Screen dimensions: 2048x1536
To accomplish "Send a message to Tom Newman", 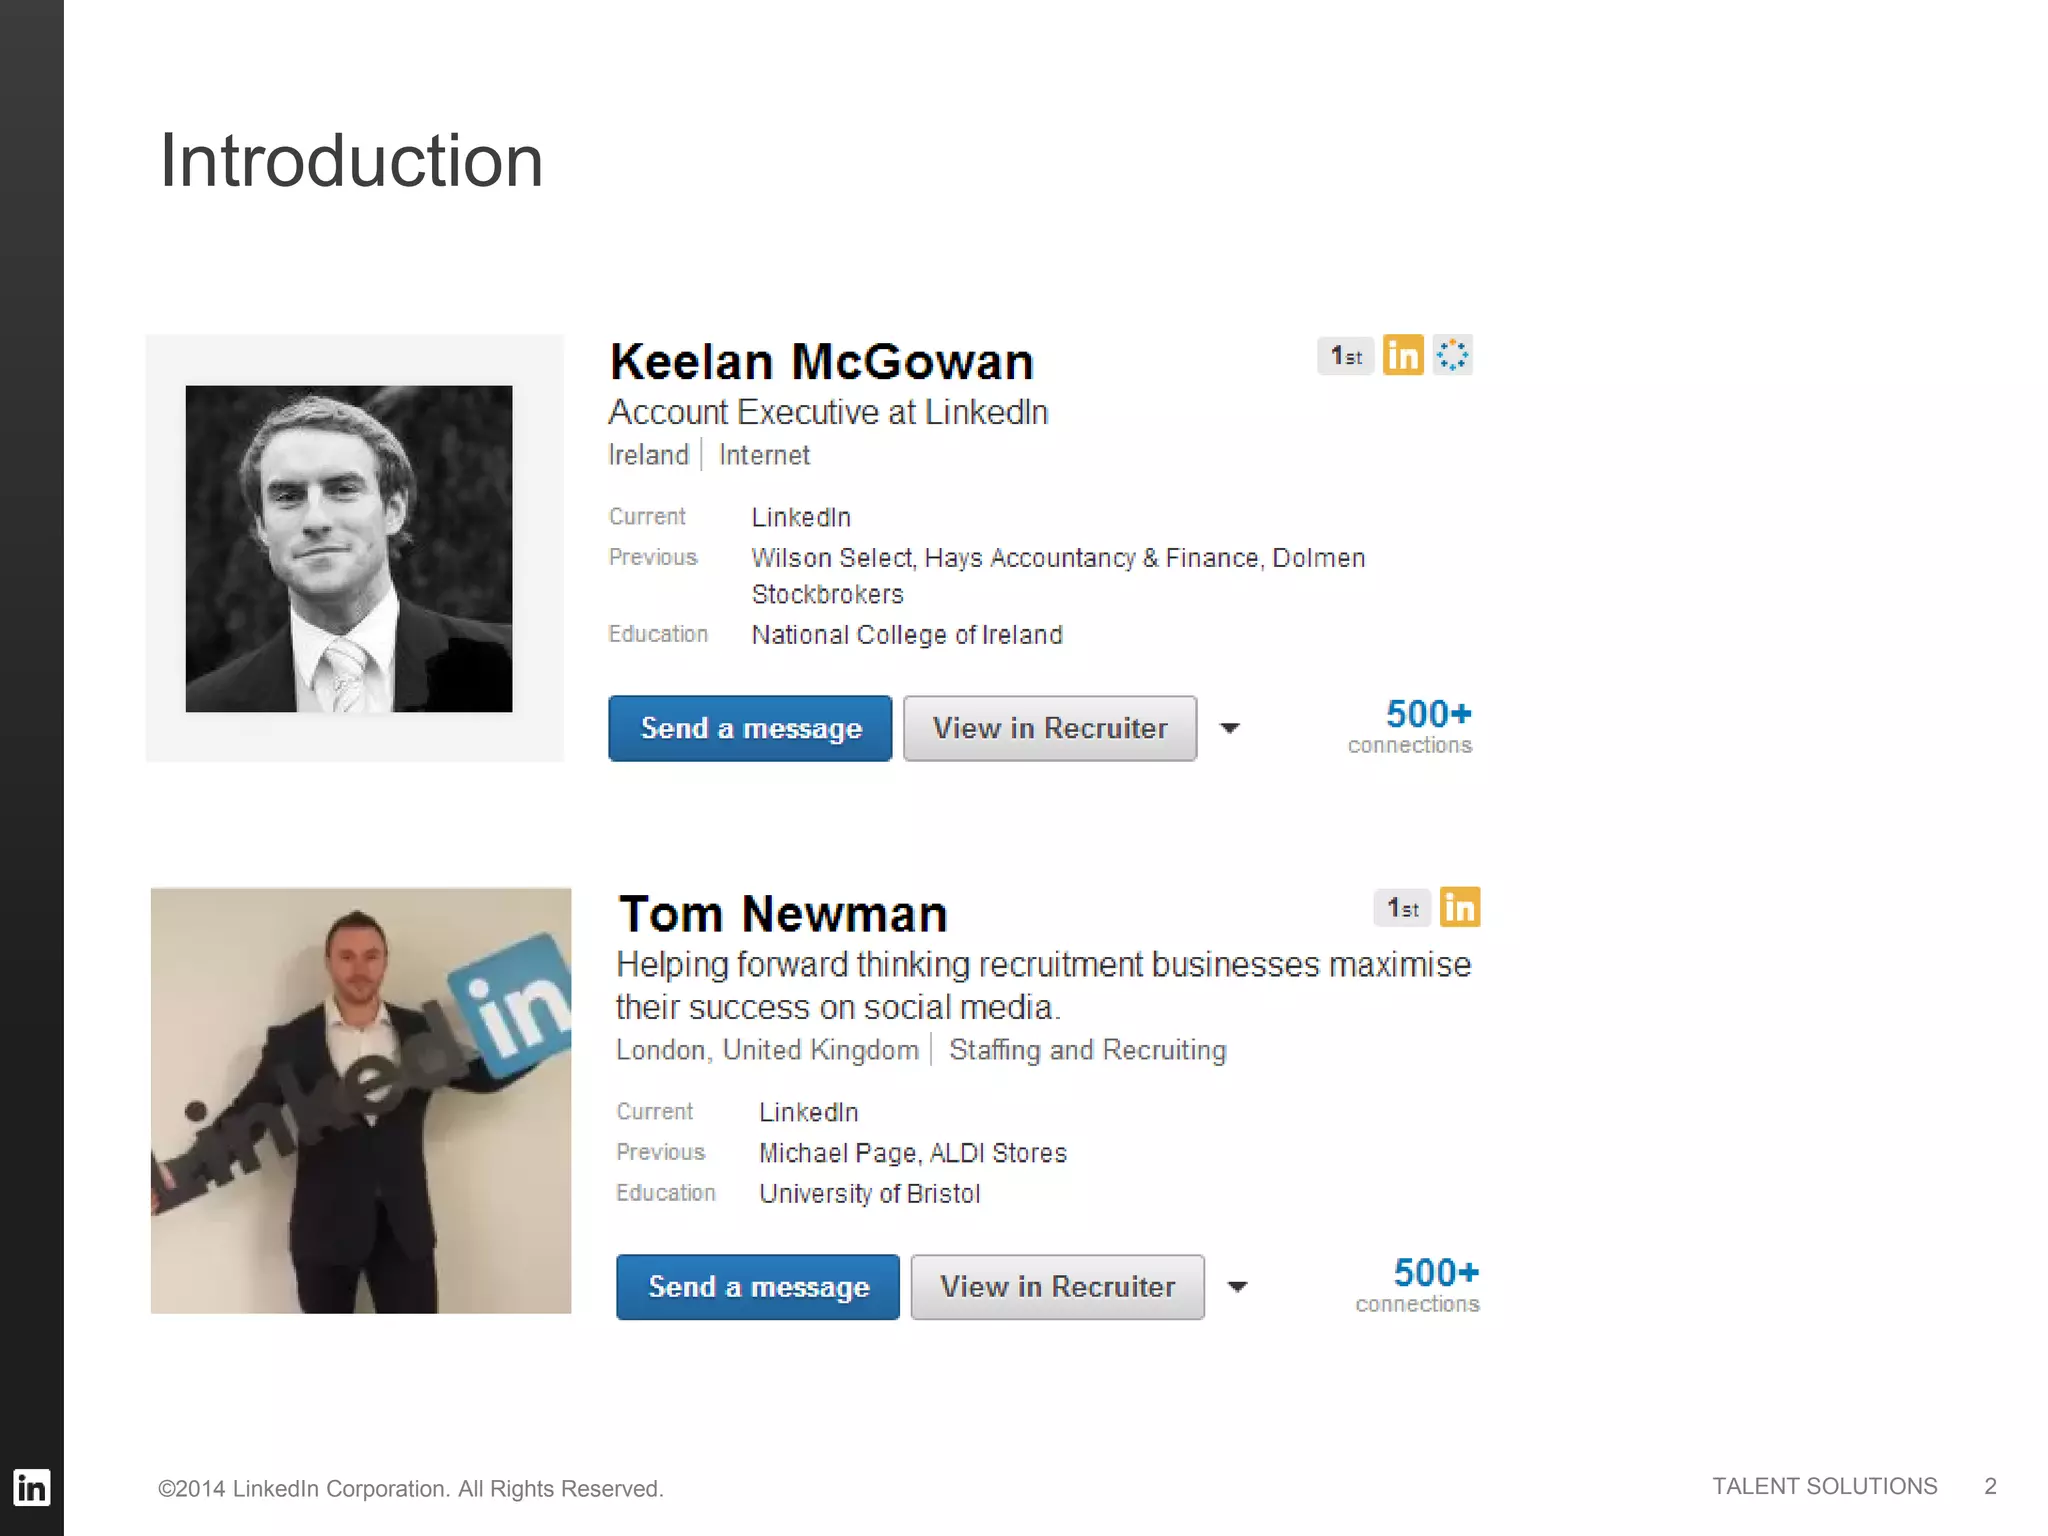I will click(758, 1287).
